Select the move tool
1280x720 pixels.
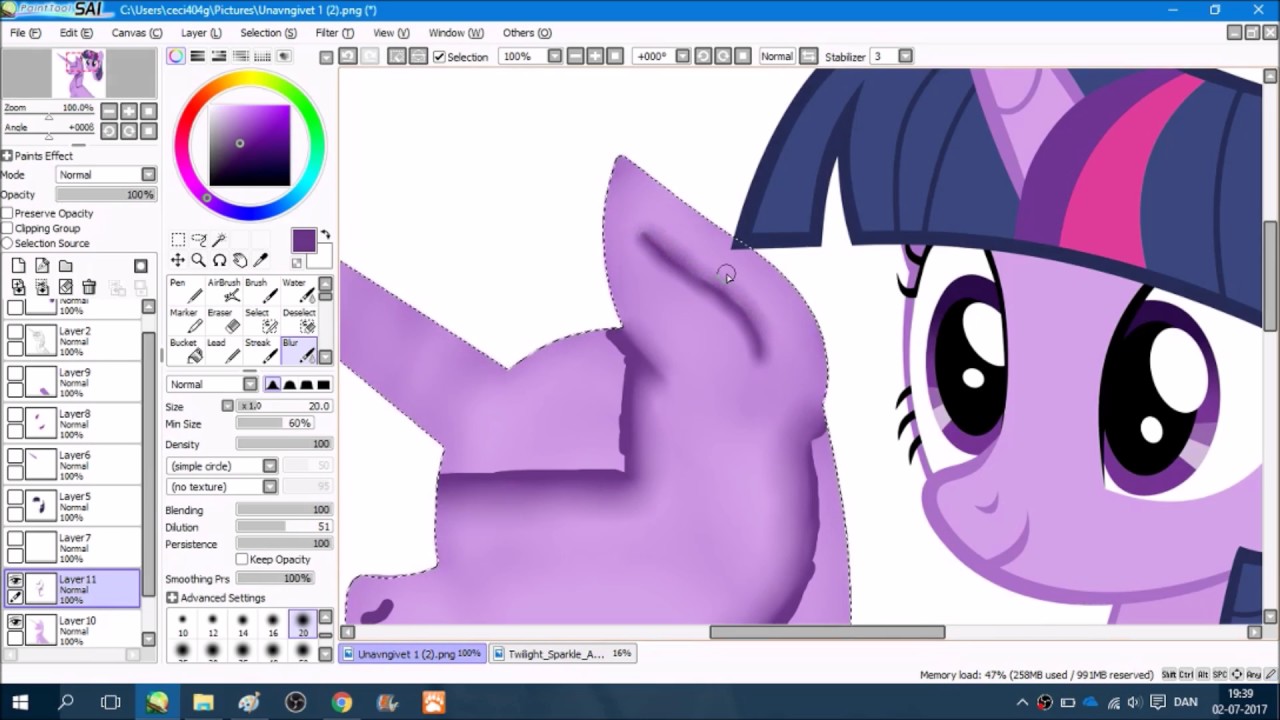(x=177, y=260)
